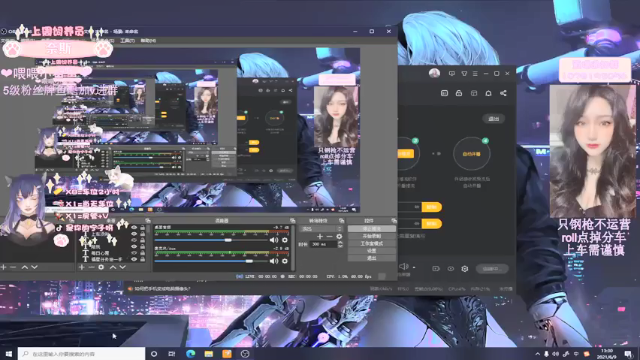Show hidden system tray icons chevron

[x=538, y=354]
